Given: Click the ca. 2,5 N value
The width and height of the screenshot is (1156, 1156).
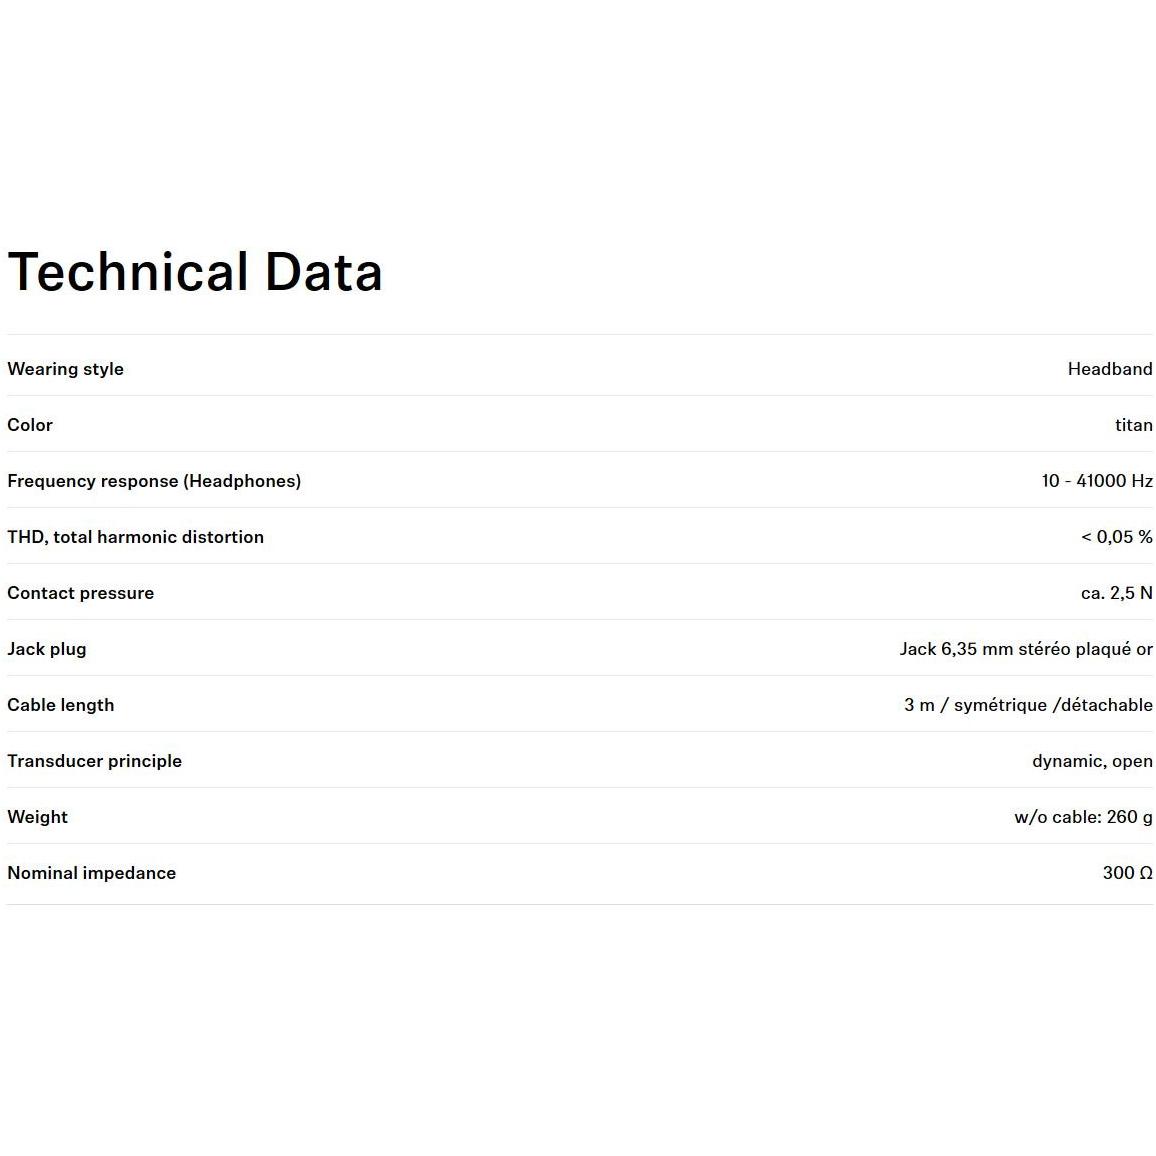Looking at the screenshot, I should coord(1116,593).
